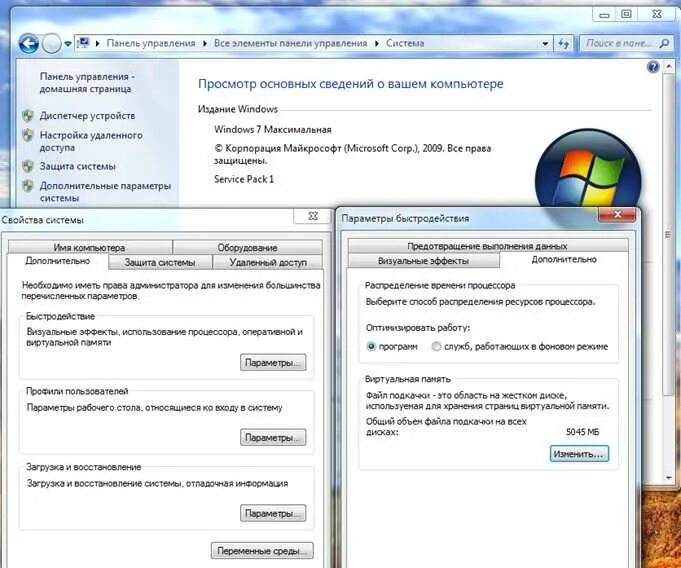Close the Параметры быстродействия dialog
The width and height of the screenshot is (681, 568).
[617, 214]
